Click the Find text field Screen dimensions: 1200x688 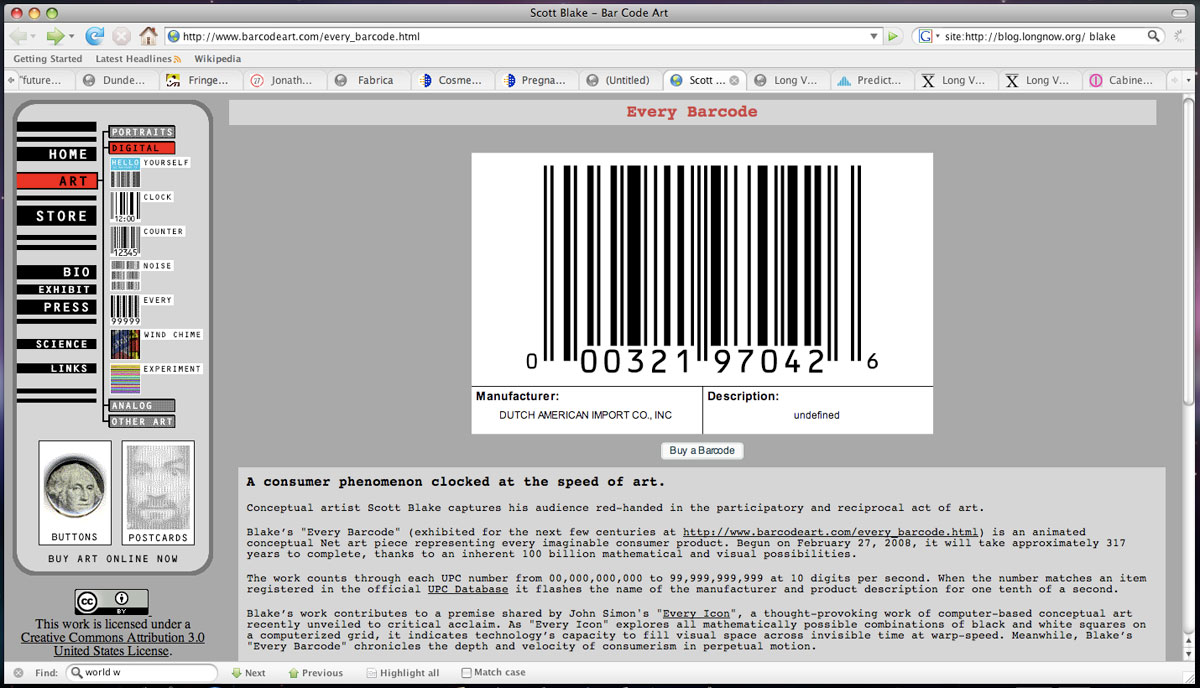[x=142, y=673]
